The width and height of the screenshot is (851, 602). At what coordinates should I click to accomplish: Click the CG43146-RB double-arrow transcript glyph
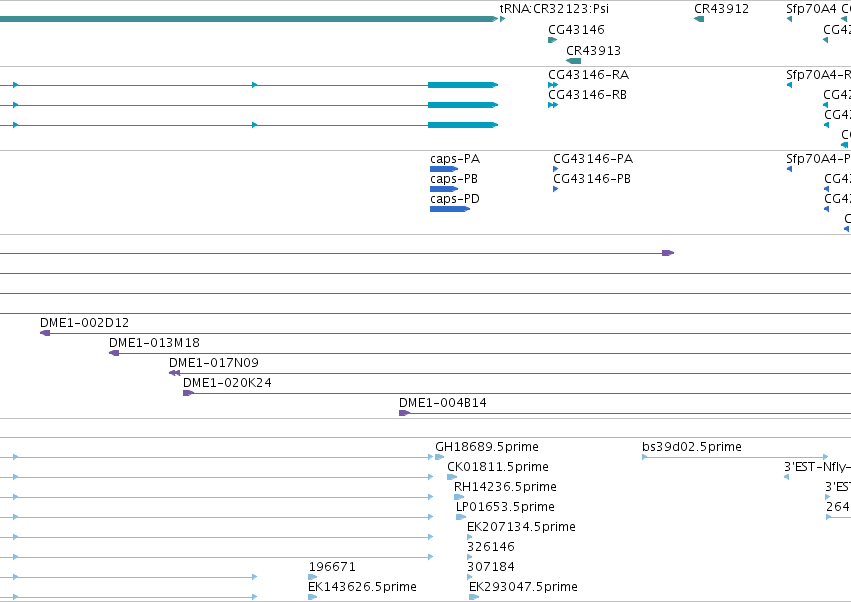coord(553,105)
